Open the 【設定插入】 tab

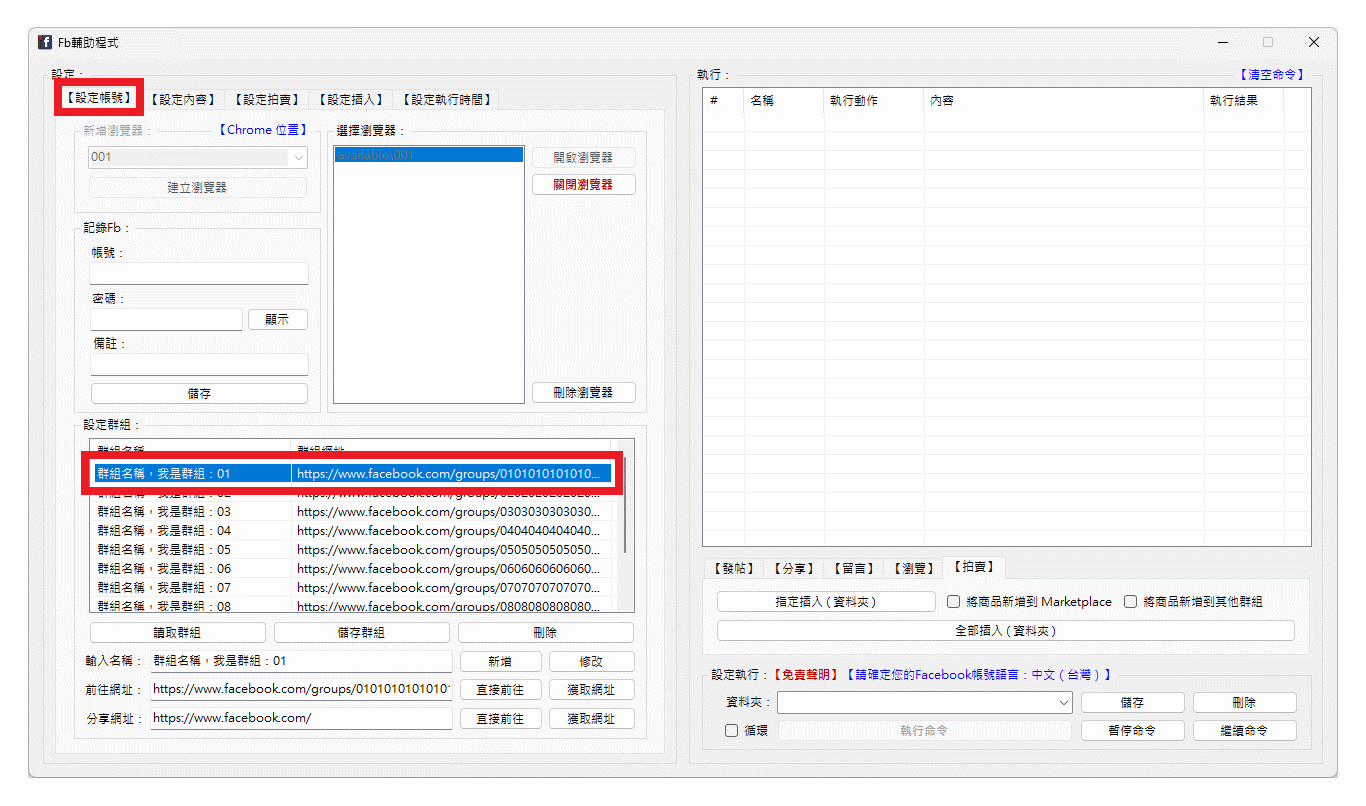(x=350, y=99)
